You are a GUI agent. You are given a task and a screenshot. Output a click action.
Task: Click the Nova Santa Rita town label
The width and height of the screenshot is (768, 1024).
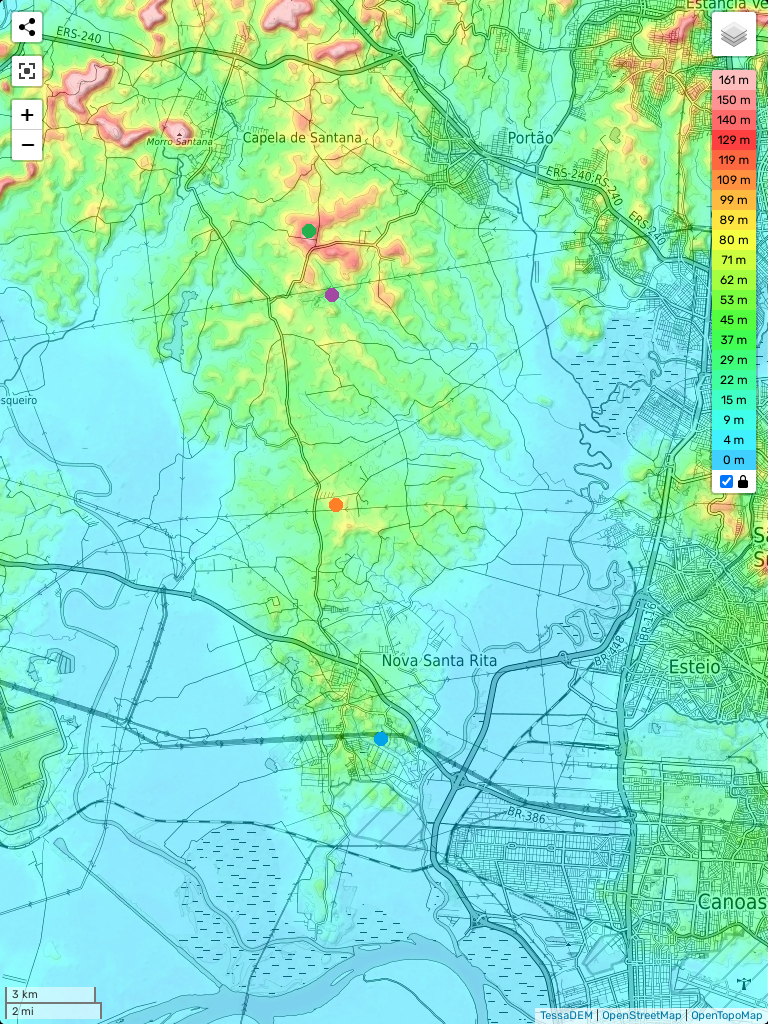pos(439,661)
